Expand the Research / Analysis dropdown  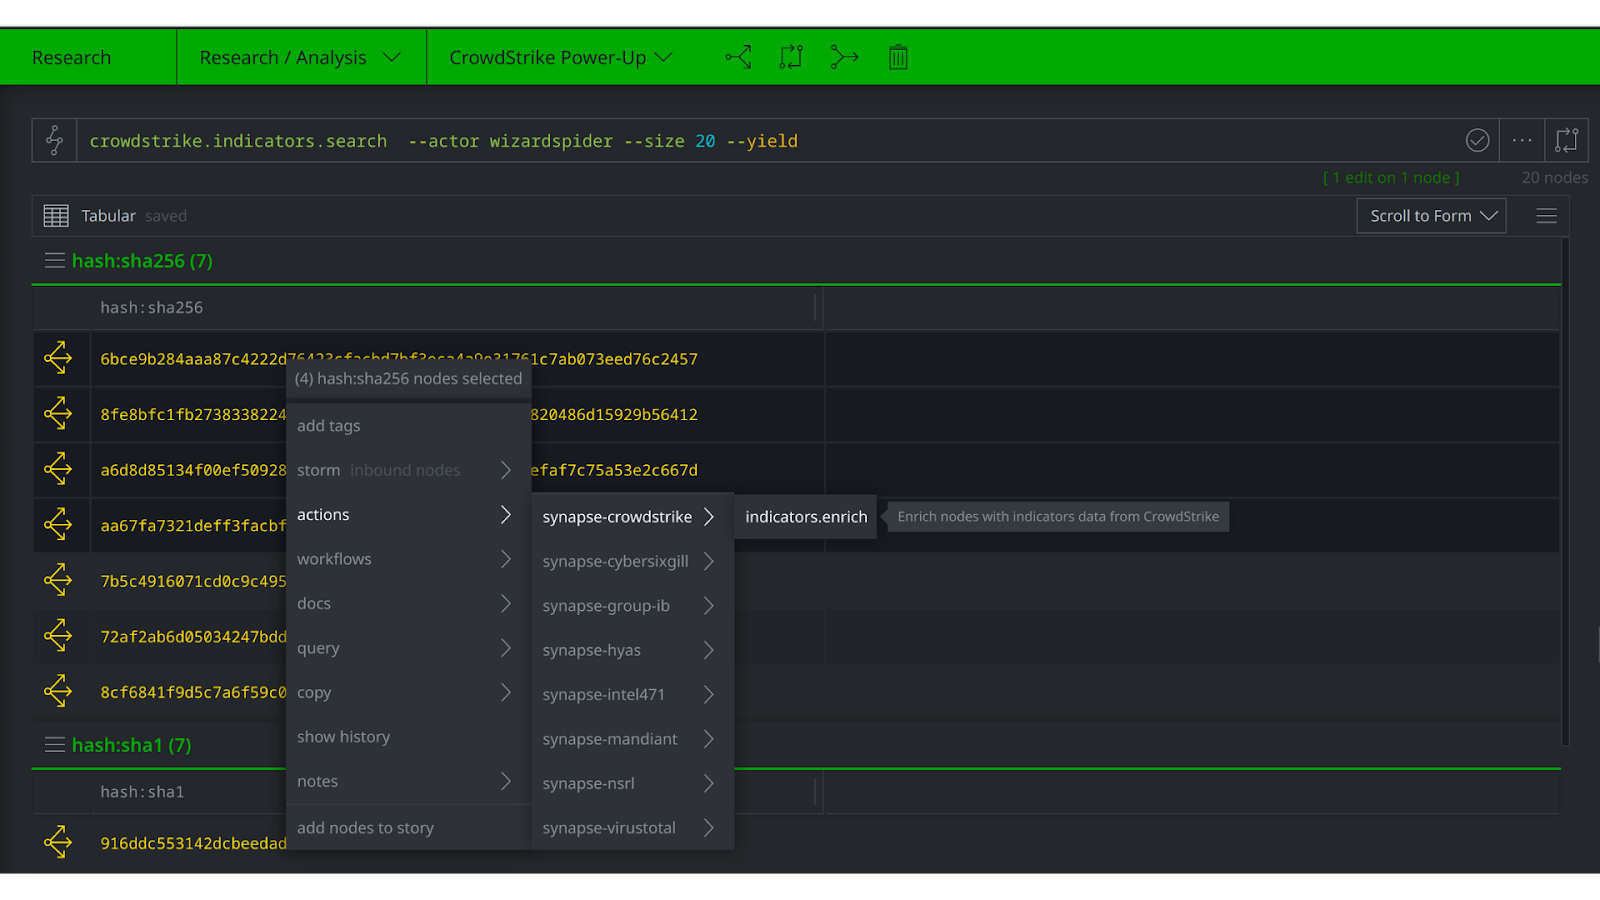(x=300, y=57)
